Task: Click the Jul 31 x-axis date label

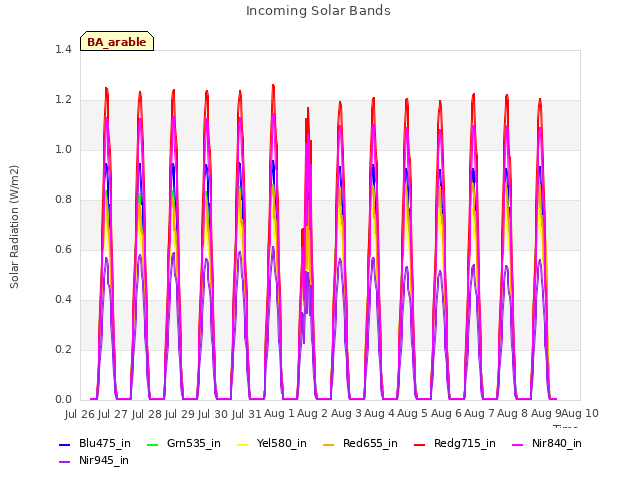Action: [x=247, y=414]
